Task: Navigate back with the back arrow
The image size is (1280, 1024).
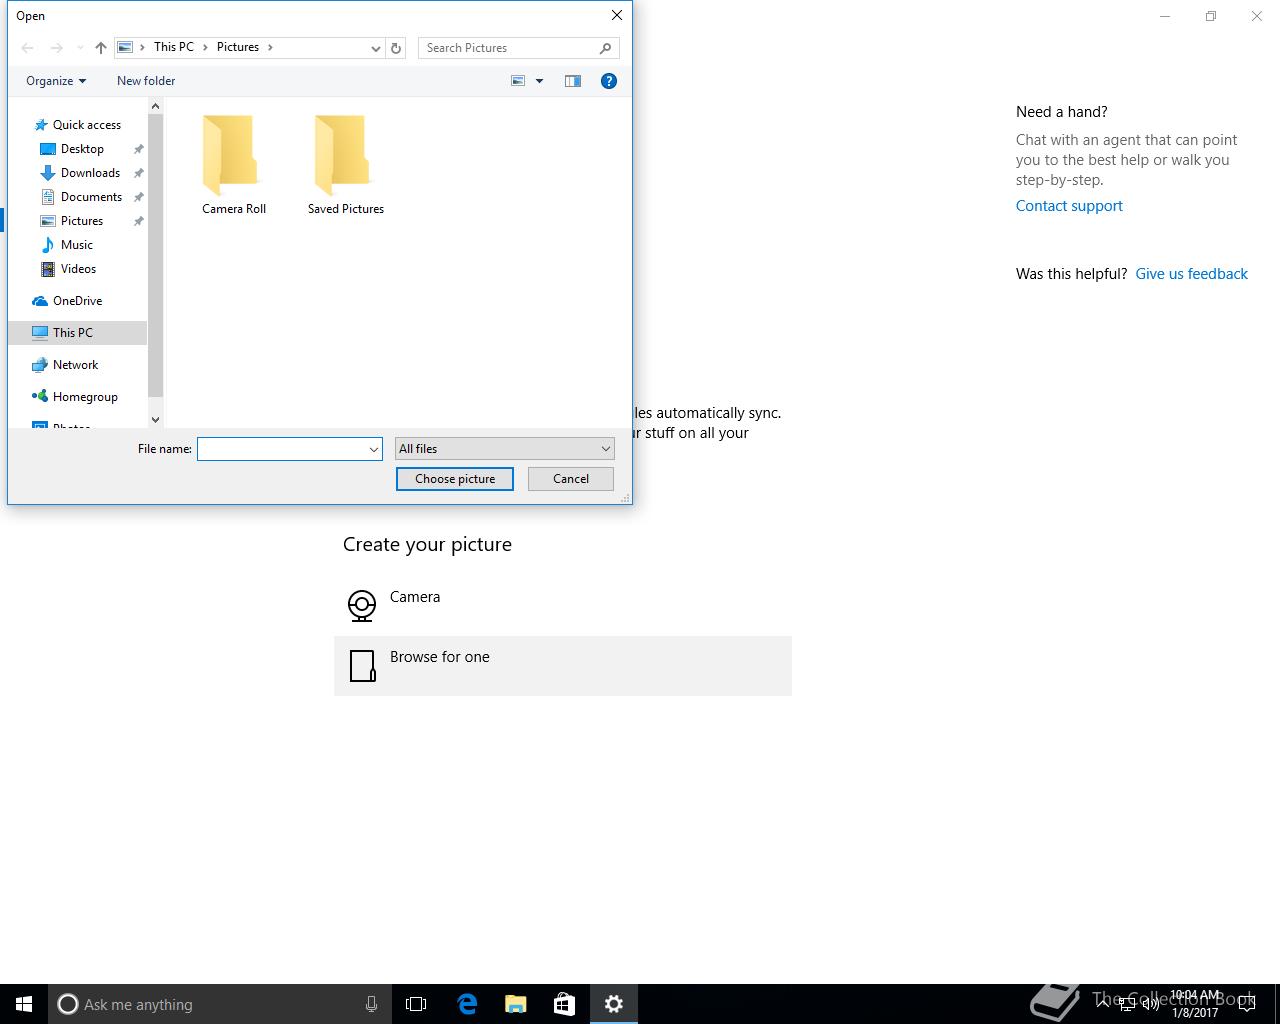Action: tap(28, 48)
